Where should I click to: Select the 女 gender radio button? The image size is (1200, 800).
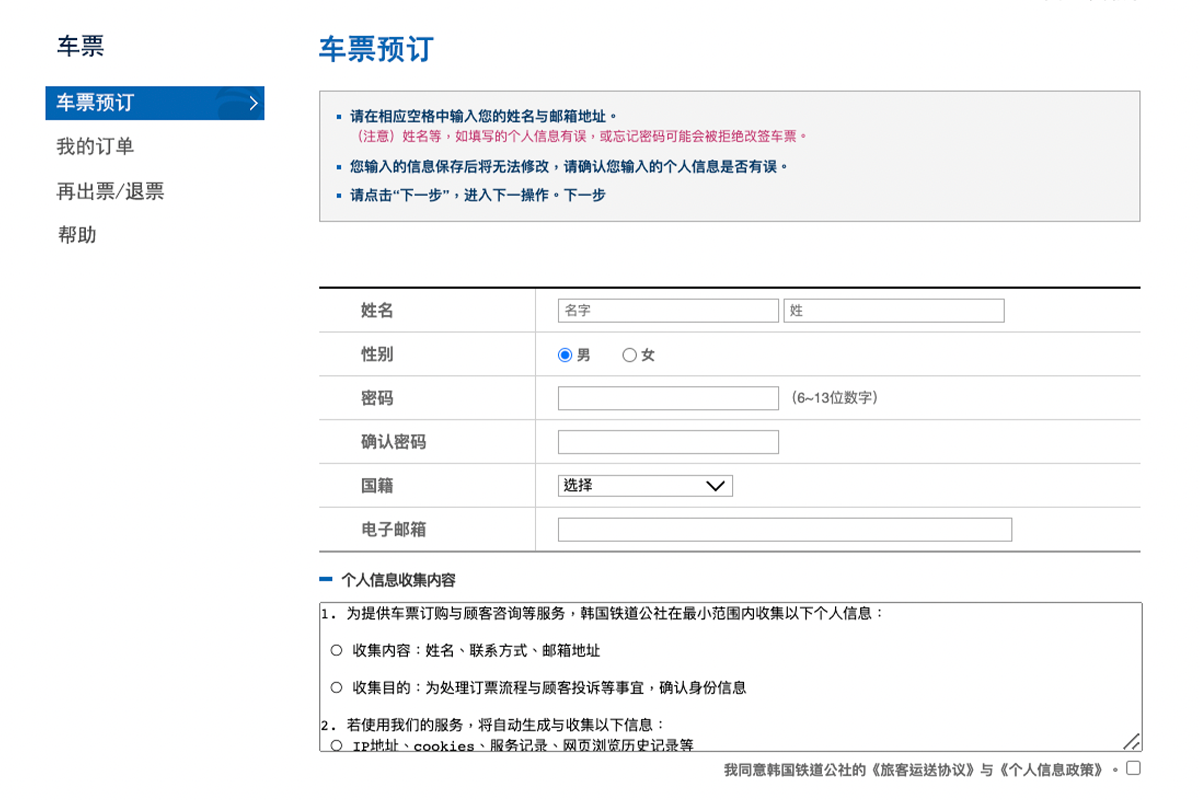pos(629,354)
